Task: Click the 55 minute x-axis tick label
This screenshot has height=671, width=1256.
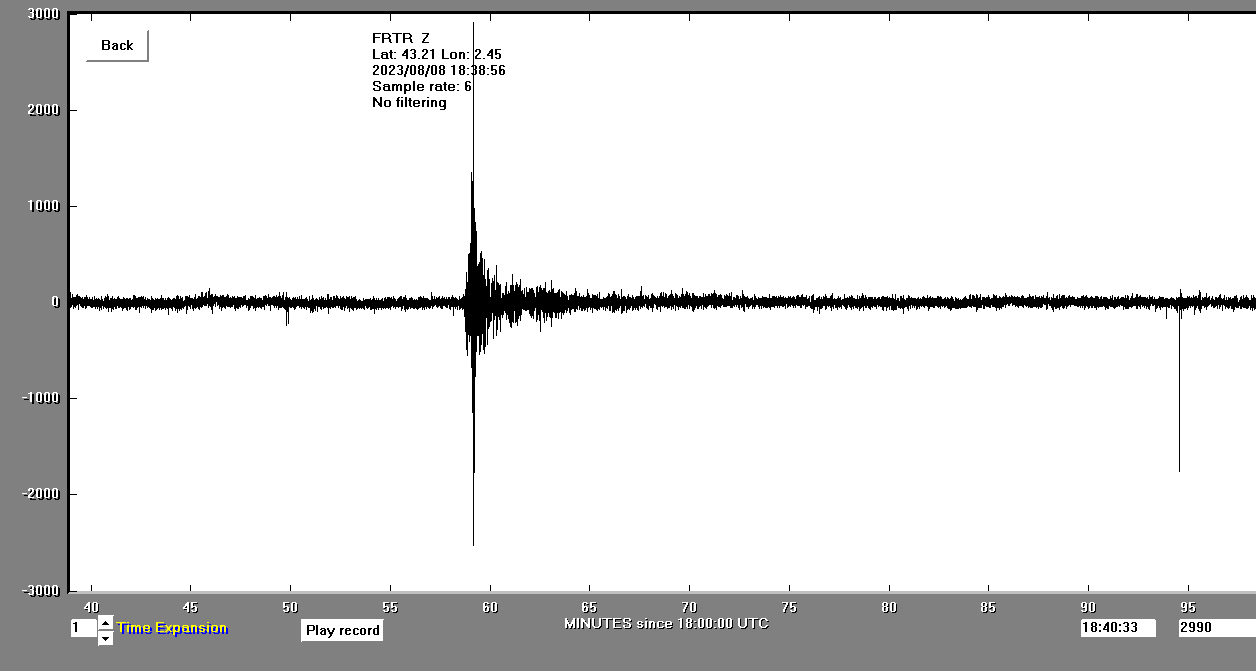Action: point(390,607)
